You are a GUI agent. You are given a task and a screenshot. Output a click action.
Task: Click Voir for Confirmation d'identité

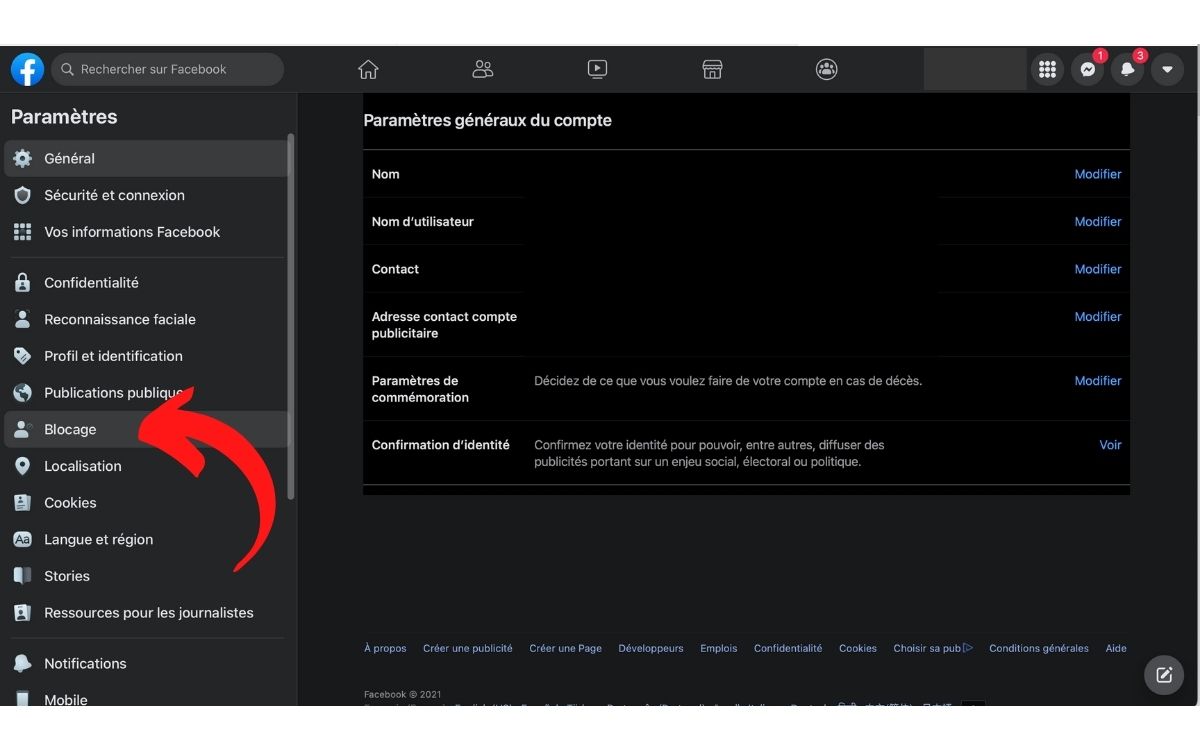coord(1110,445)
